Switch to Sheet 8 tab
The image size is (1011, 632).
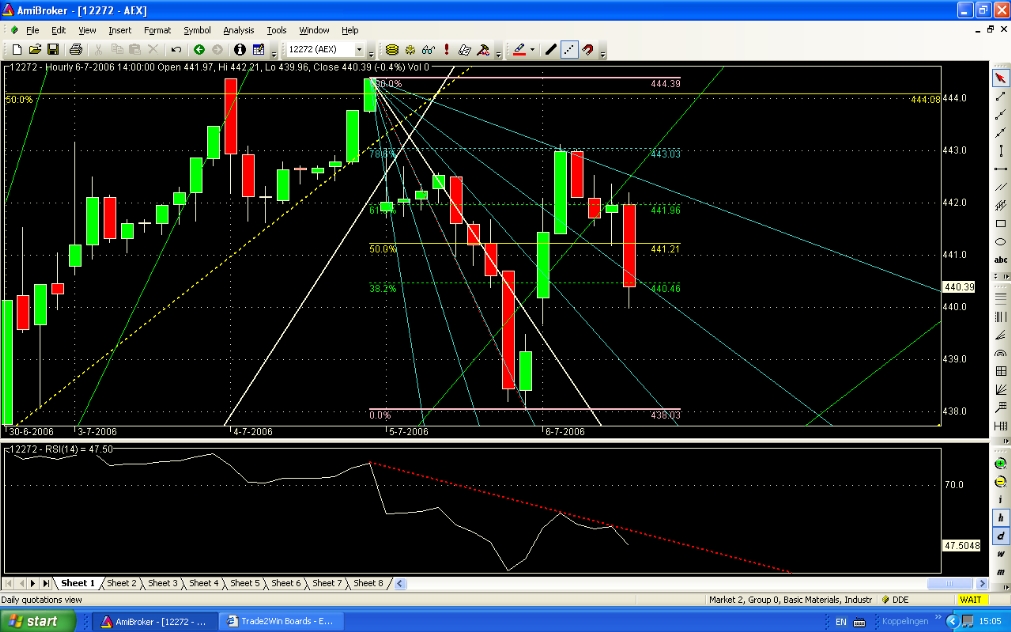pyautogui.click(x=368, y=583)
